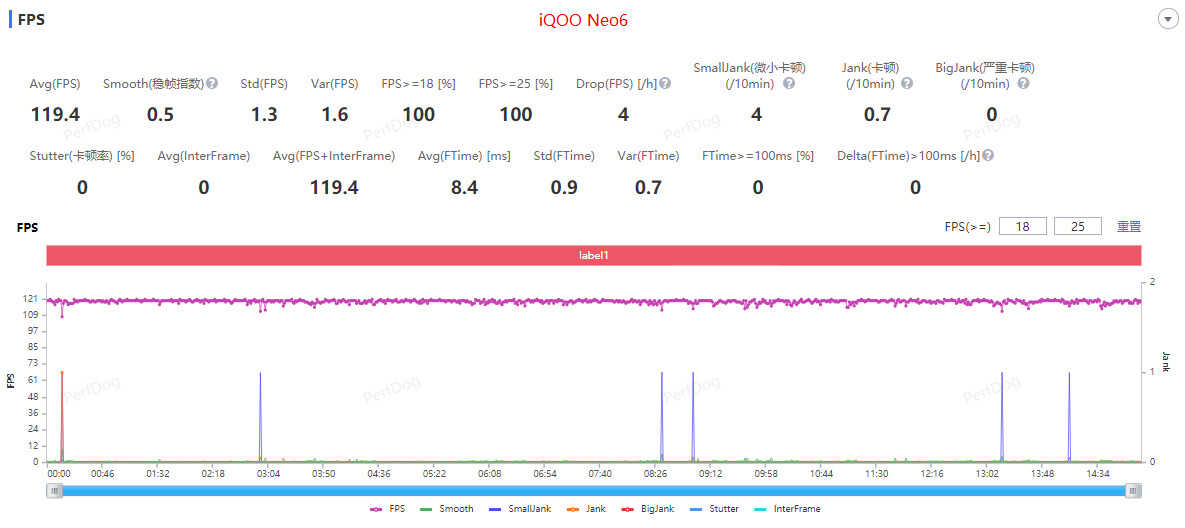Click the FPS>=18 [%] label

click(419, 84)
